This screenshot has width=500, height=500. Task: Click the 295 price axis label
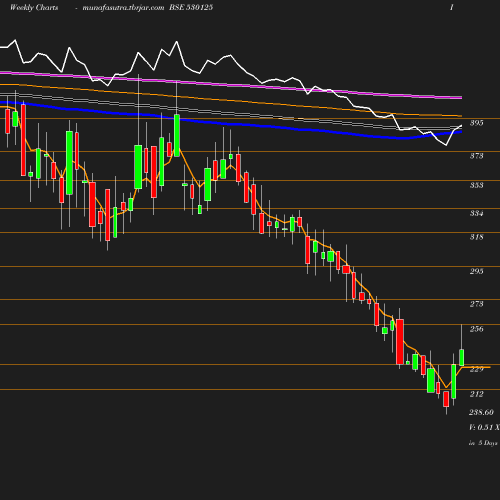477,271
